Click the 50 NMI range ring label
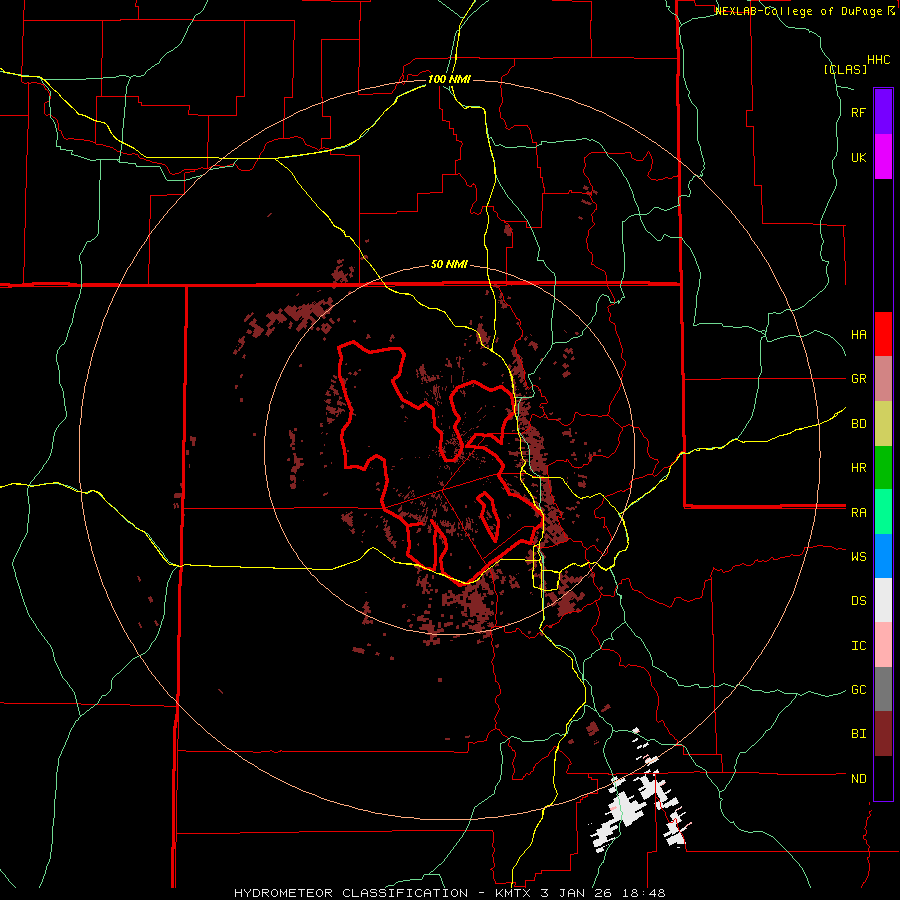This screenshot has height=900, width=900. pos(449,265)
